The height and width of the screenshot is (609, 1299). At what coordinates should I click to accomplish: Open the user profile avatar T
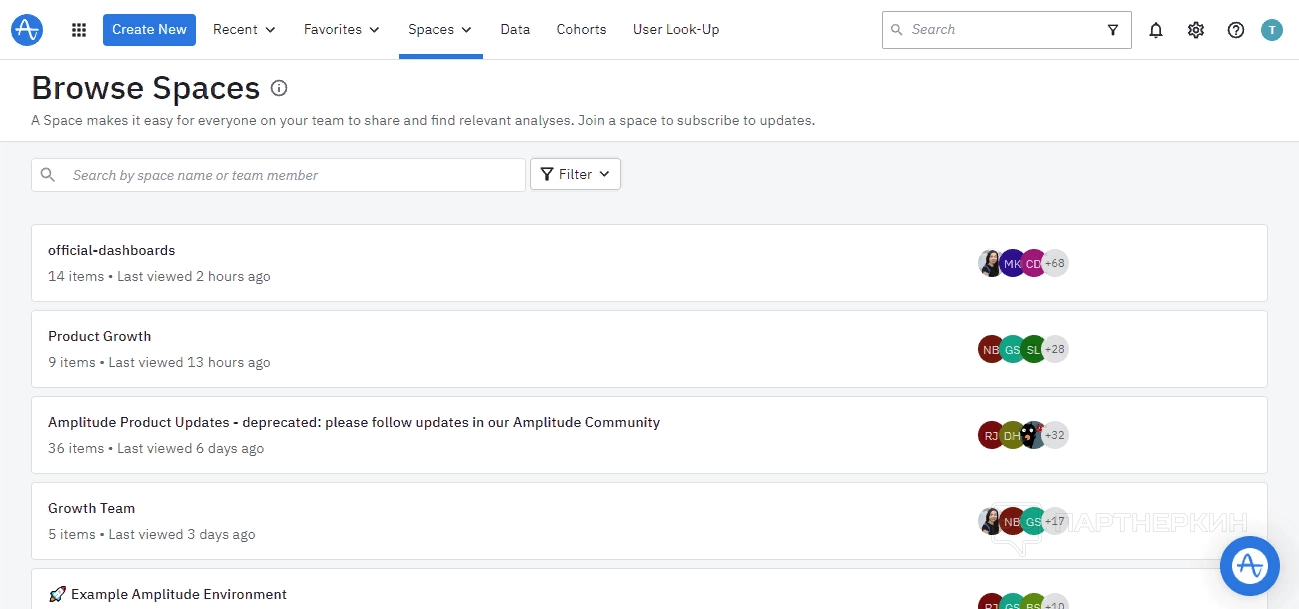coord(1271,30)
